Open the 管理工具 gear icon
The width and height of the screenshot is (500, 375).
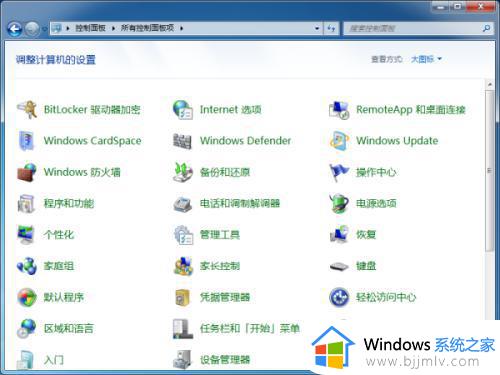(x=183, y=235)
